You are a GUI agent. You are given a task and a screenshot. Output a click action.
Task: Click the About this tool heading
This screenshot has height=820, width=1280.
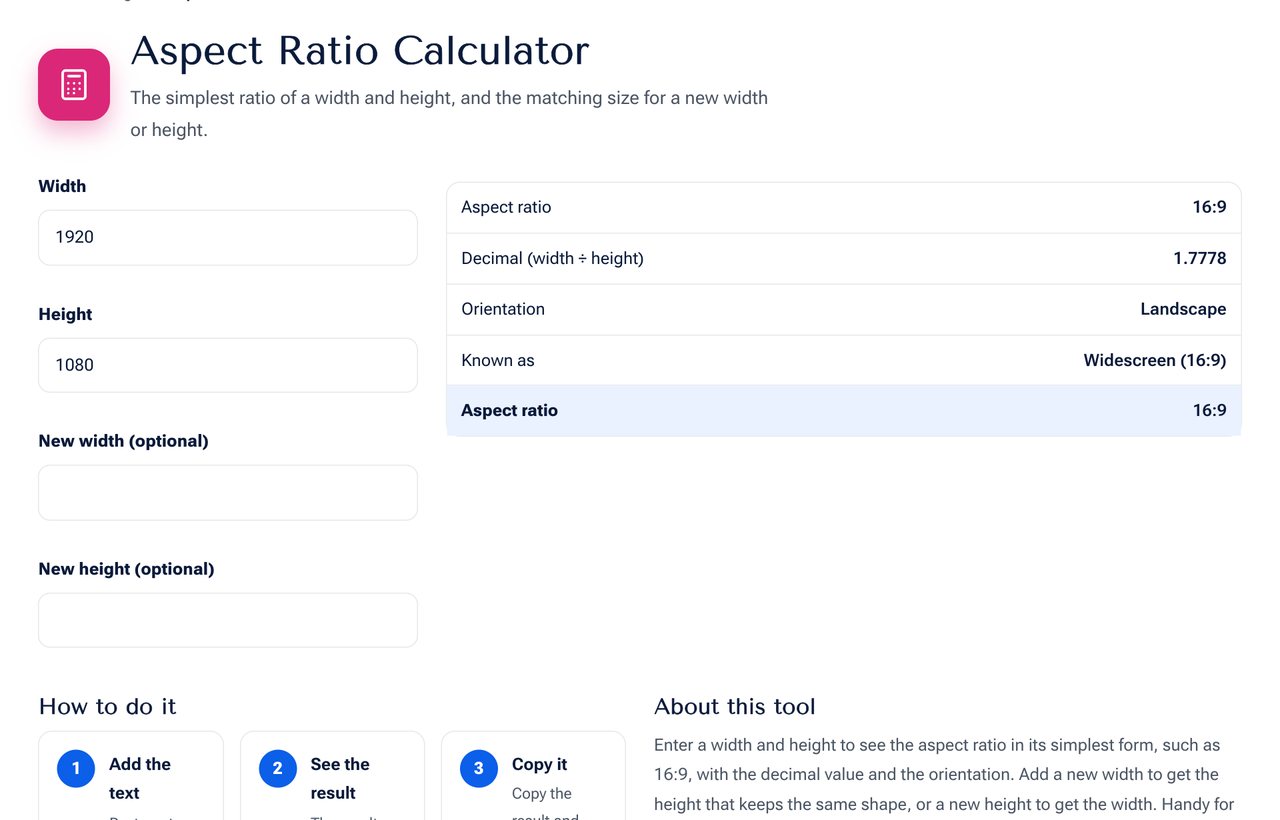point(735,706)
